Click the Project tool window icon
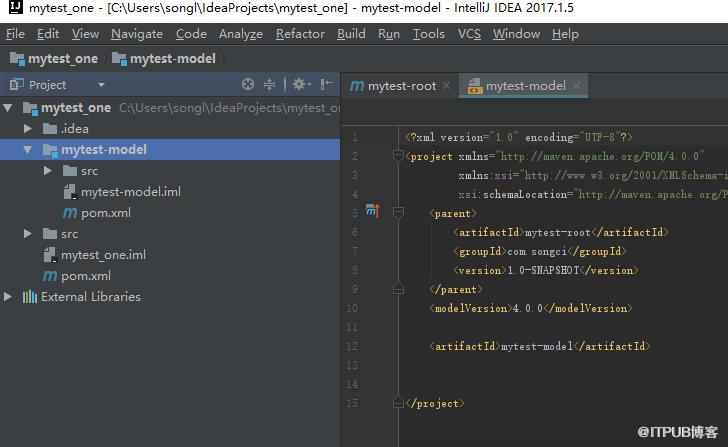This screenshot has height=447, width=728. 17,84
